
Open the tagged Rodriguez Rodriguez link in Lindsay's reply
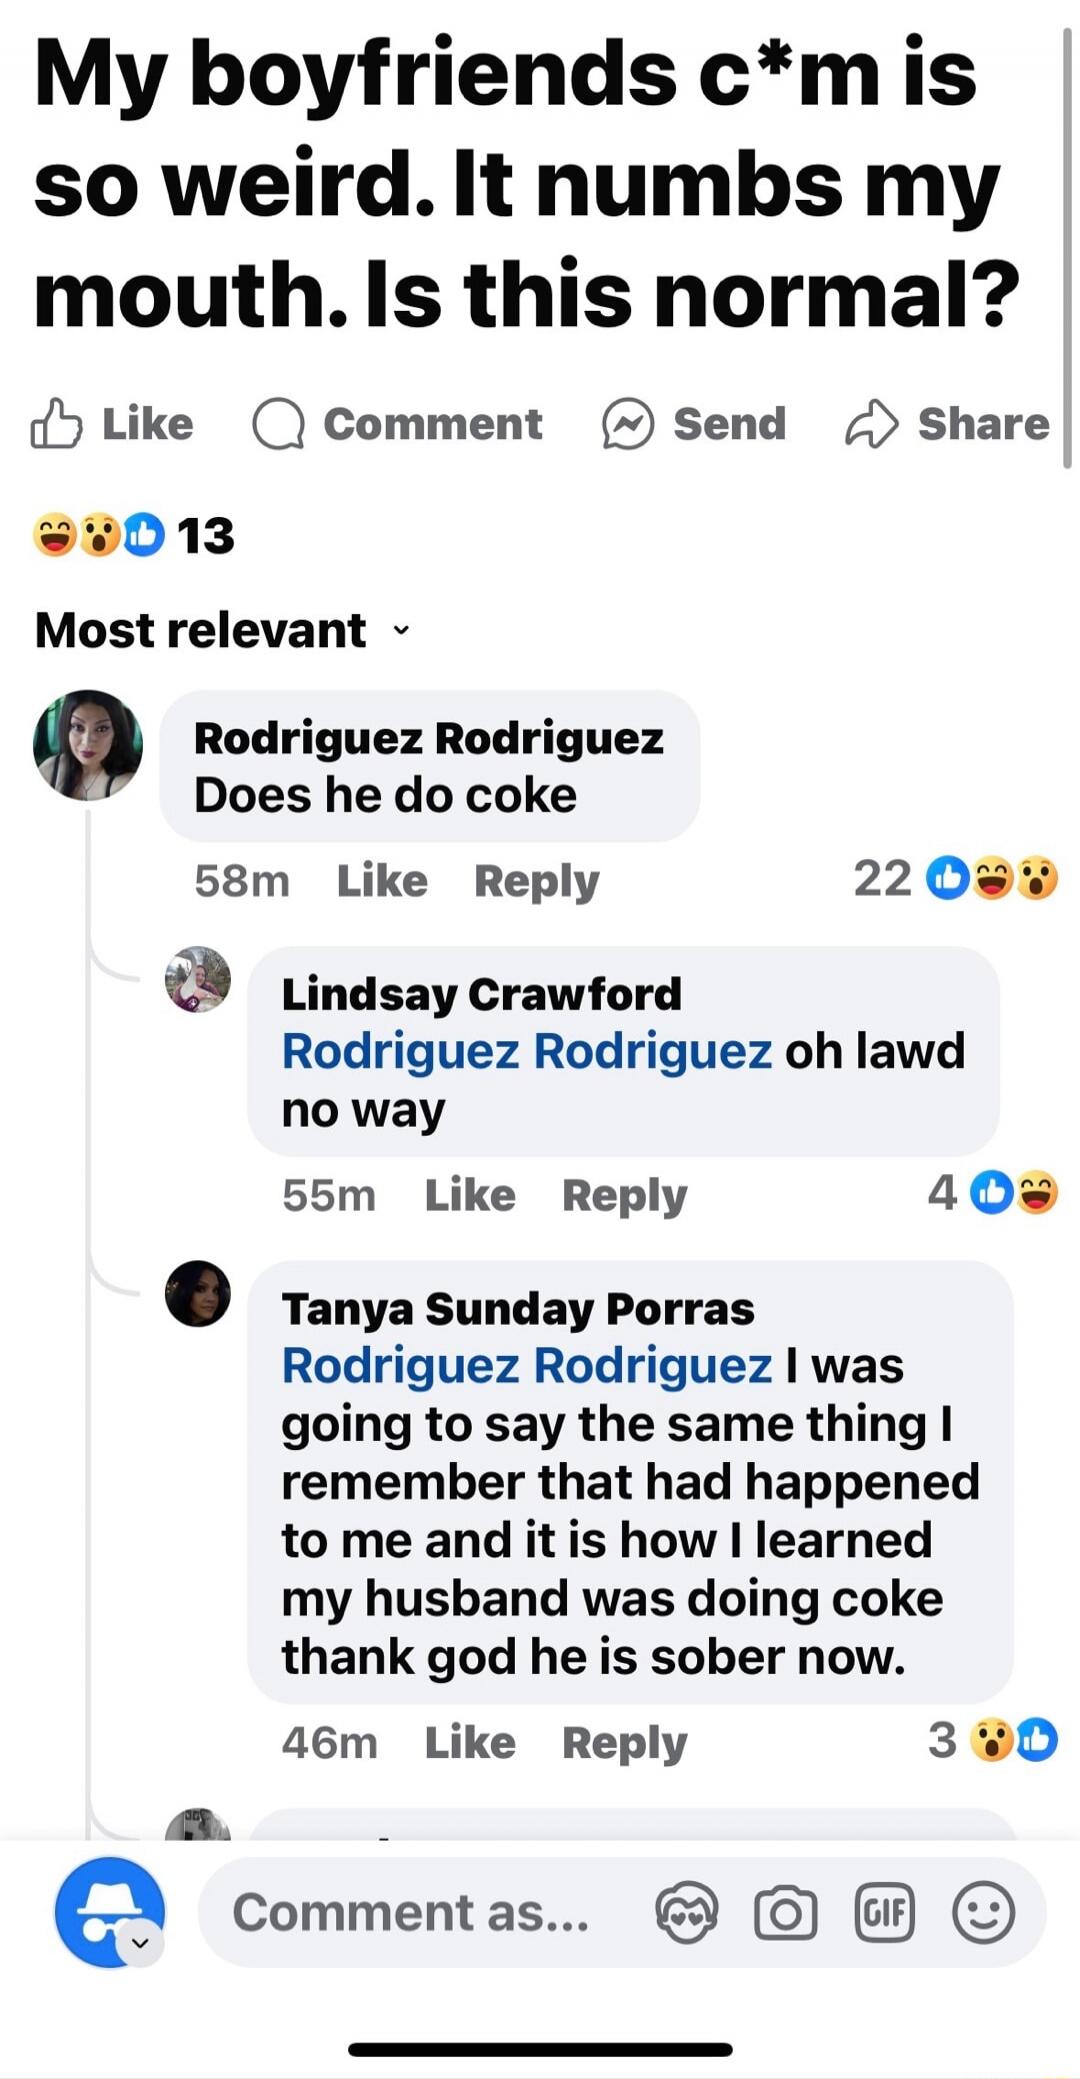(526, 1051)
